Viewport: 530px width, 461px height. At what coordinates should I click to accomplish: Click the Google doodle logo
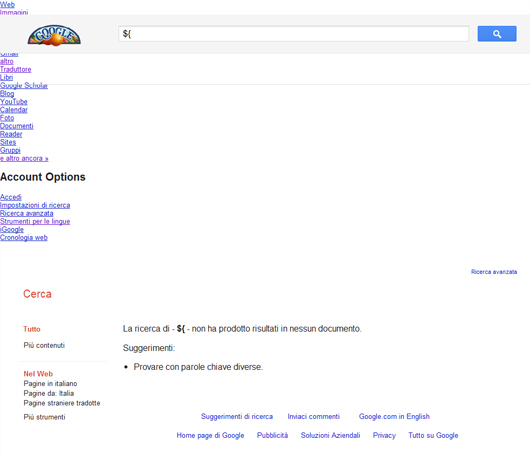coord(54,35)
